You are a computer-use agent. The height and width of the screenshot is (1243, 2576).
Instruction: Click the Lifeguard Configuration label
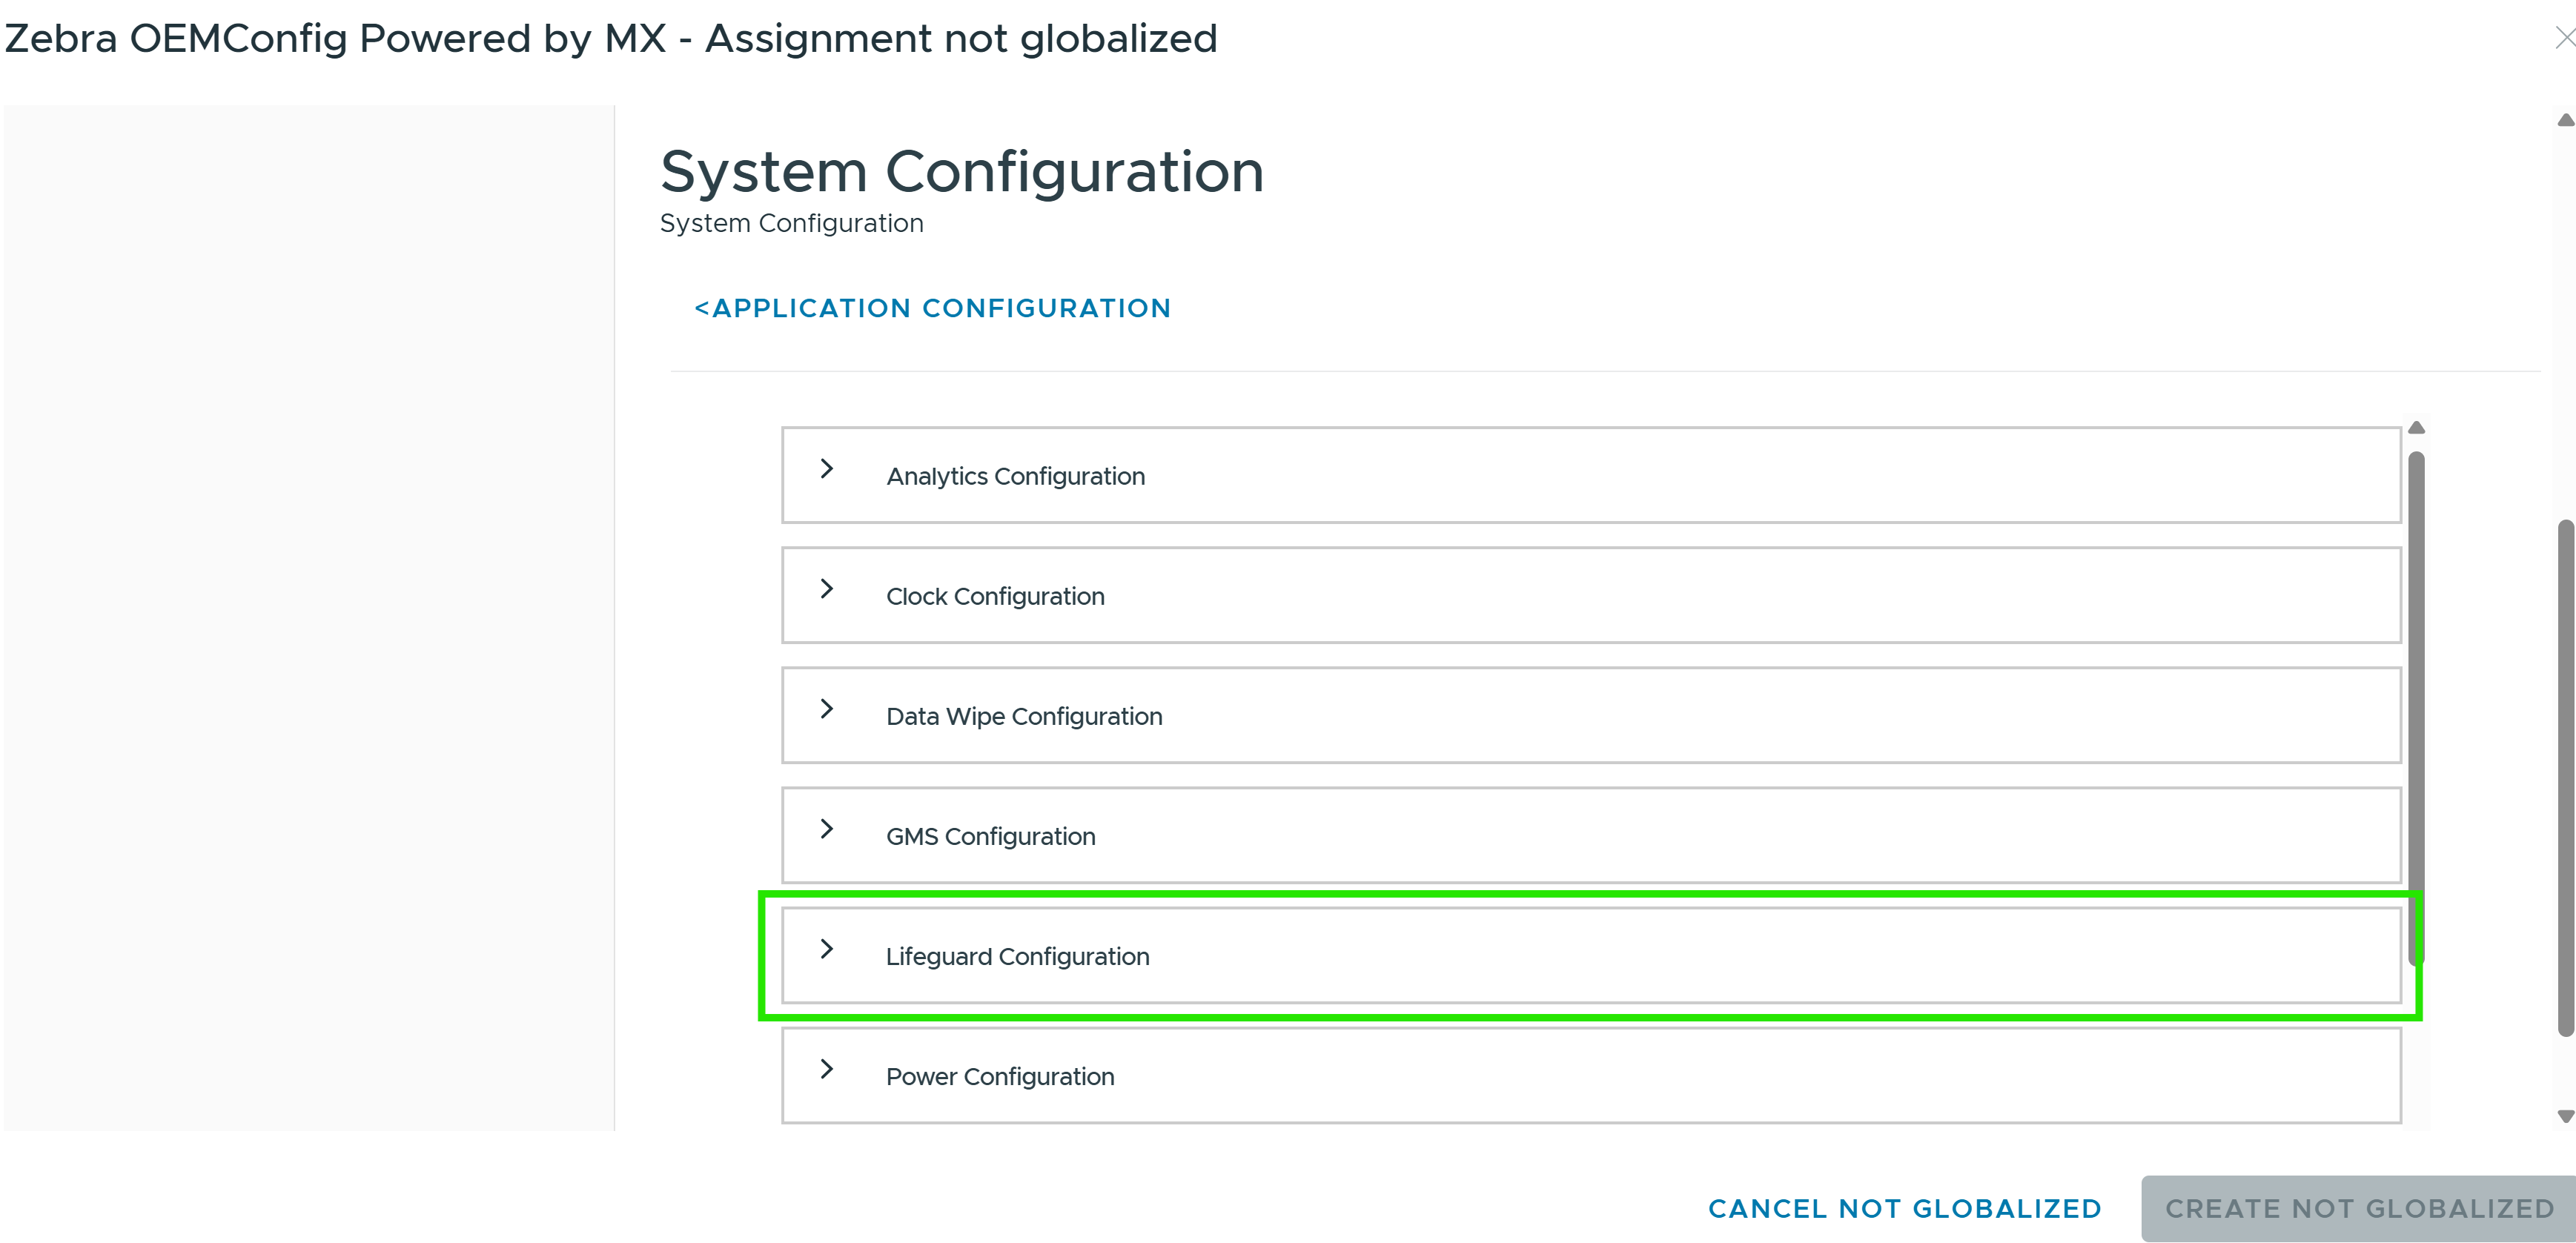[1017, 956]
